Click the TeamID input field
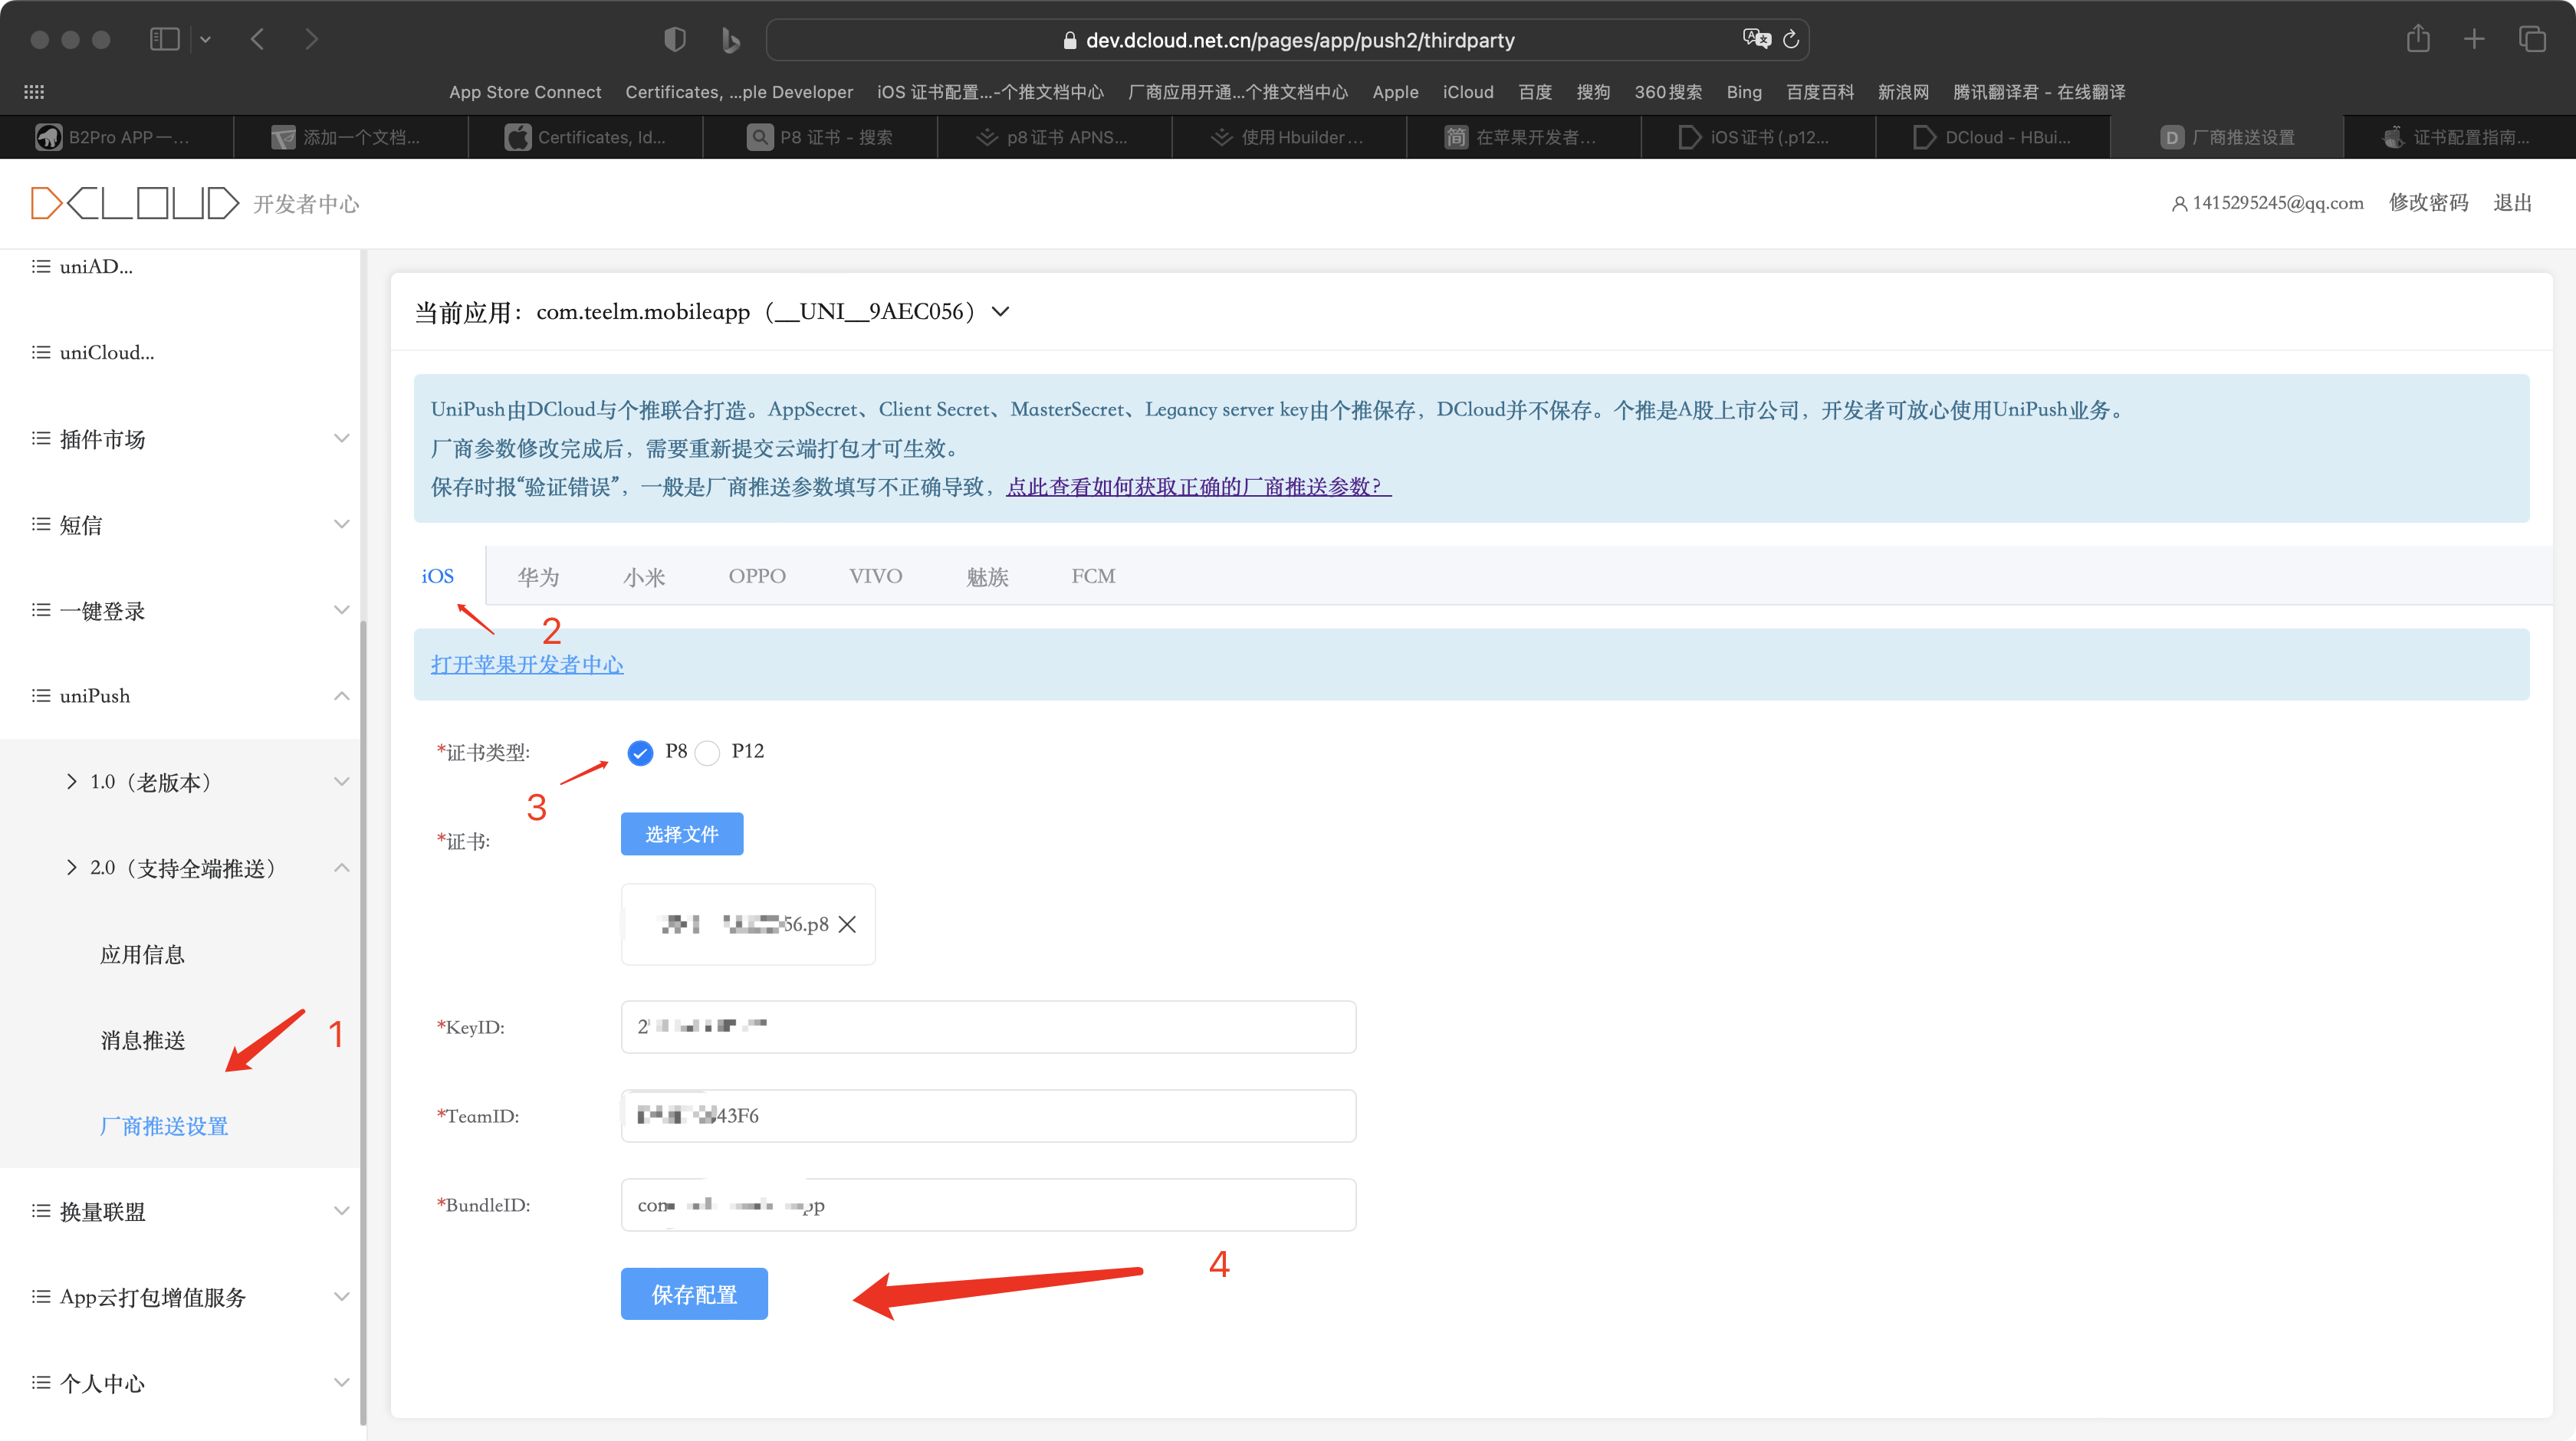2576x1441 pixels. coord(988,1116)
